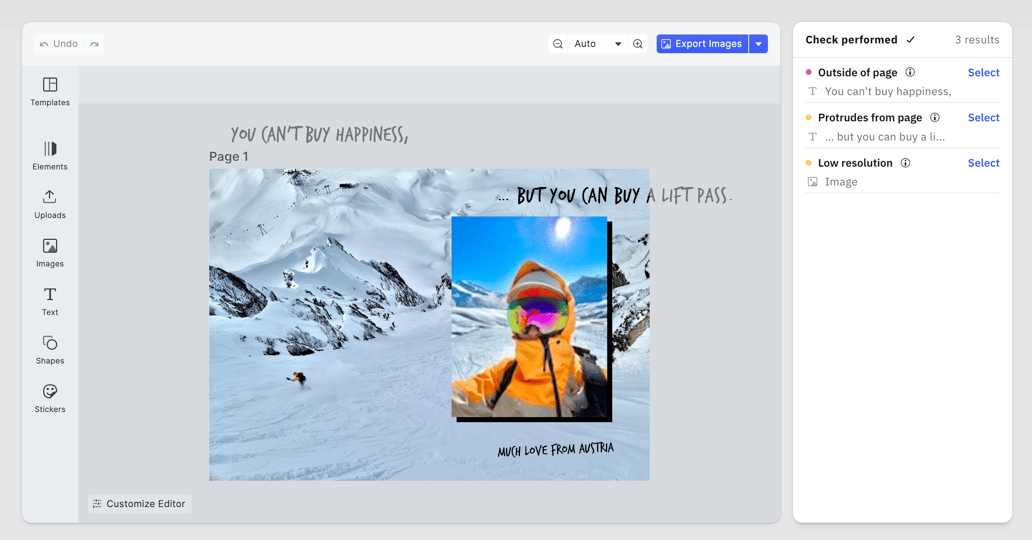This screenshot has width=1032, height=540.
Task: Show info for Outside of page
Action: (x=910, y=72)
